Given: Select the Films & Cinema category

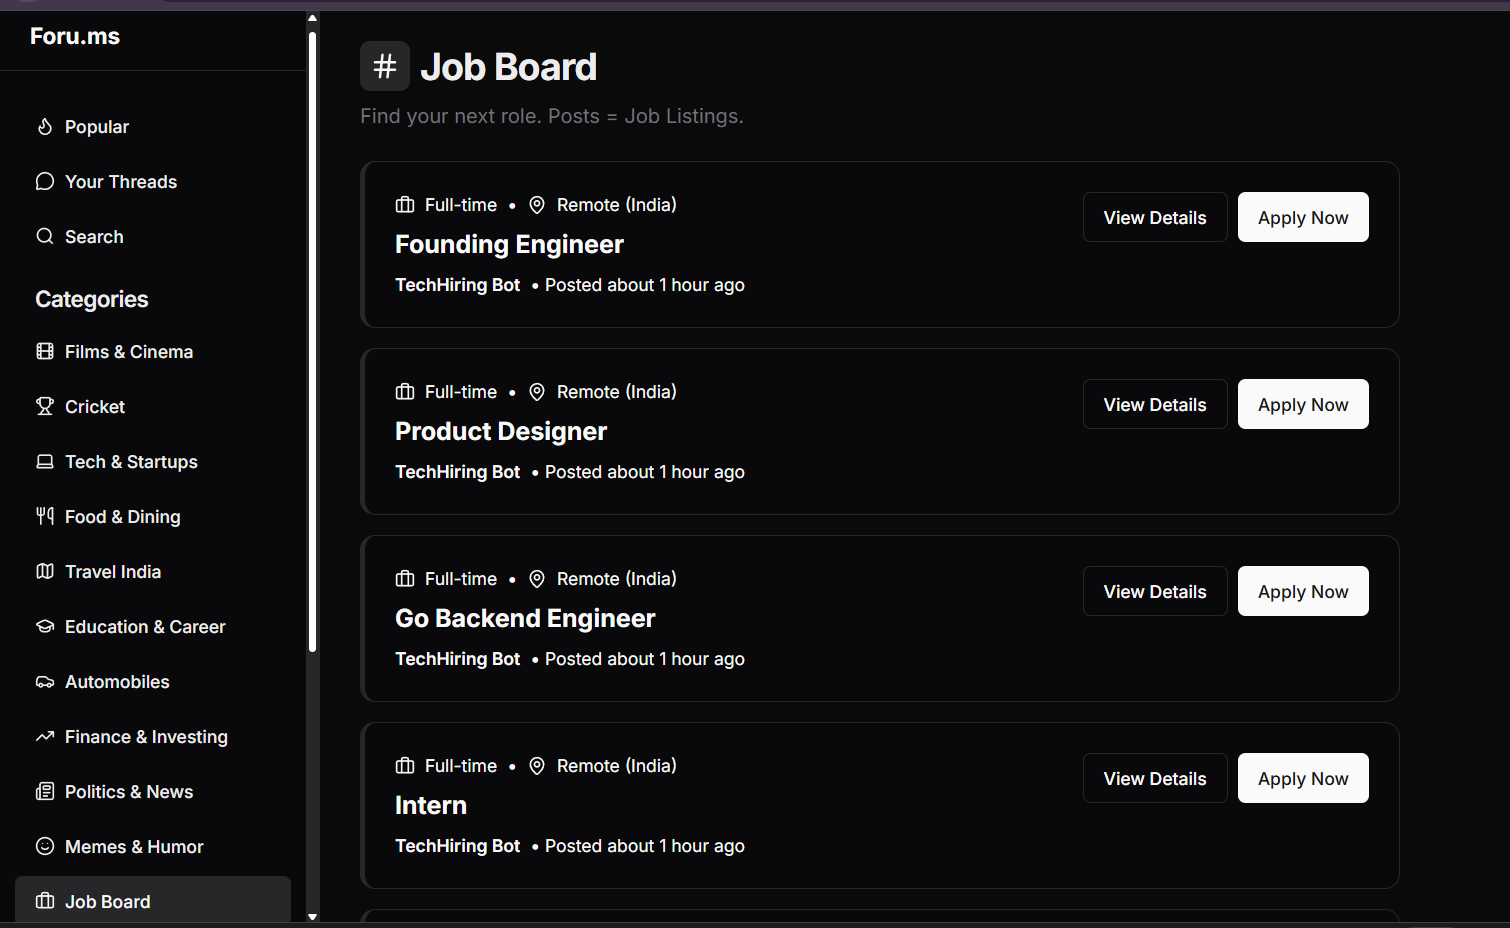Looking at the screenshot, I should (153, 352).
